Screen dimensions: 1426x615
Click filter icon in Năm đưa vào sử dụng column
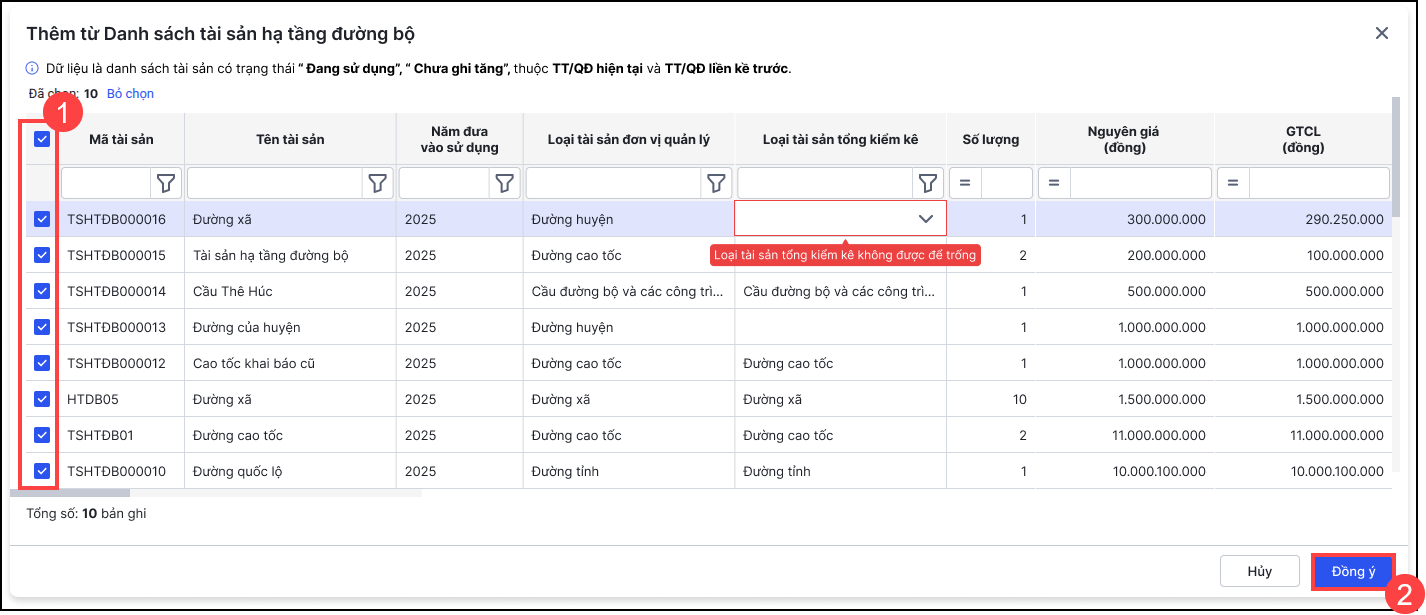tap(505, 183)
